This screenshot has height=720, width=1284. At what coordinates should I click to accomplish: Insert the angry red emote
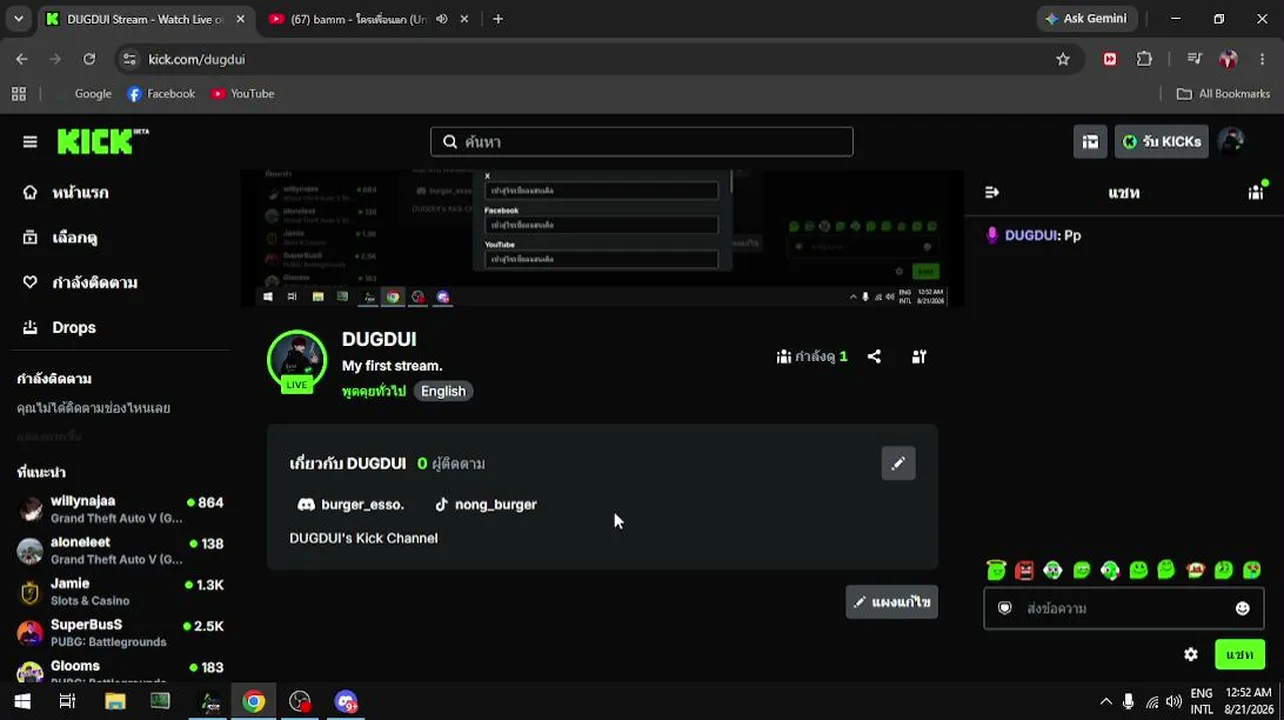click(1024, 570)
